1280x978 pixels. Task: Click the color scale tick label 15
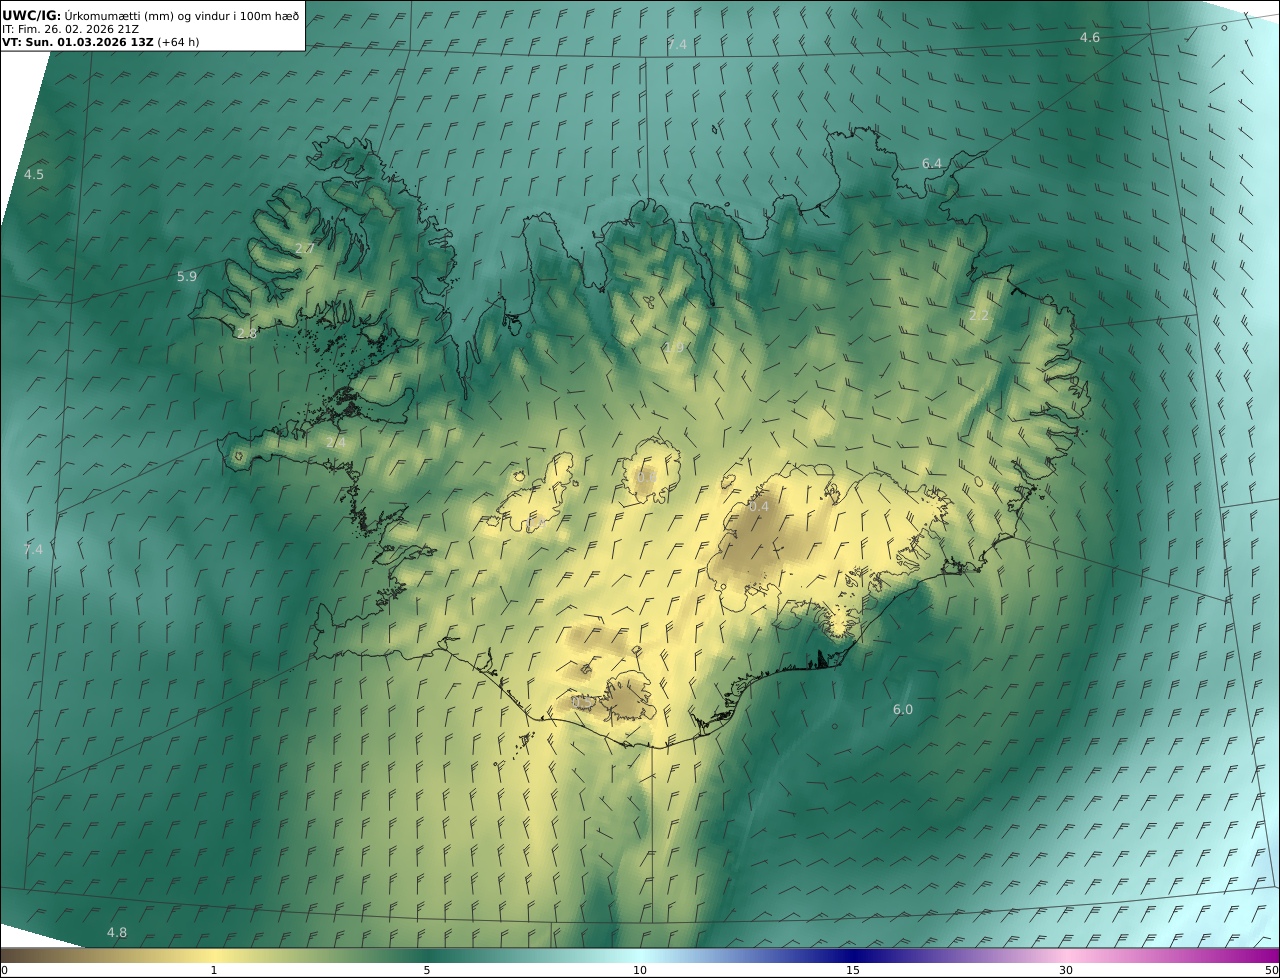click(x=853, y=970)
